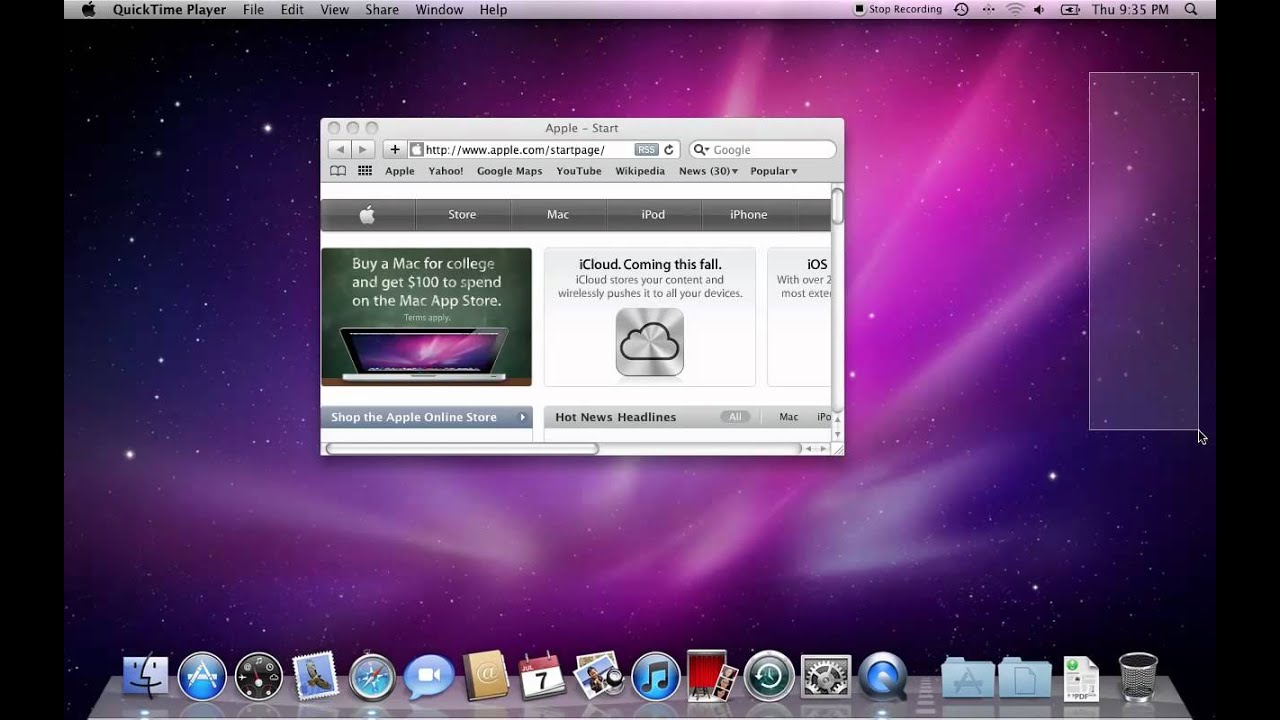Select the Store tab on Apple page

tap(462, 214)
